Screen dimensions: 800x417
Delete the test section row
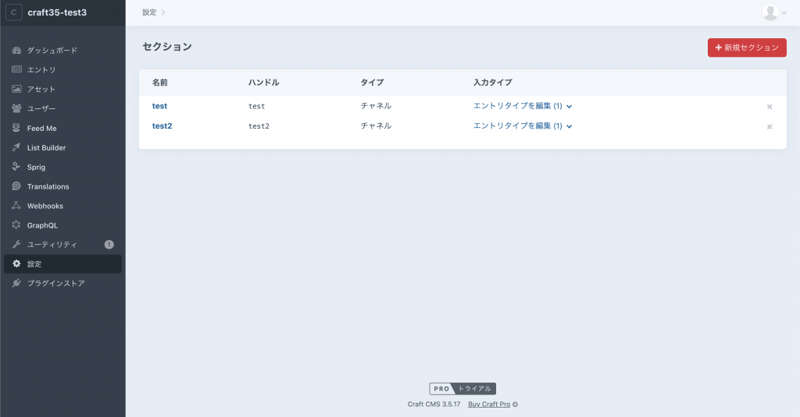(x=769, y=107)
